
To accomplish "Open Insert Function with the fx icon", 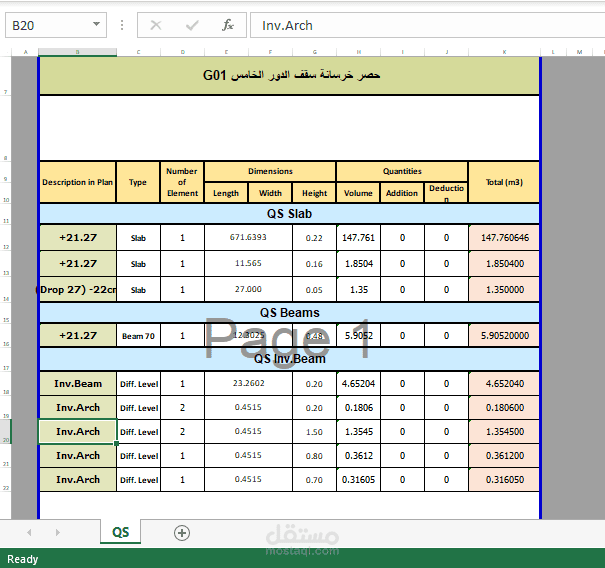I will [228, 25].
